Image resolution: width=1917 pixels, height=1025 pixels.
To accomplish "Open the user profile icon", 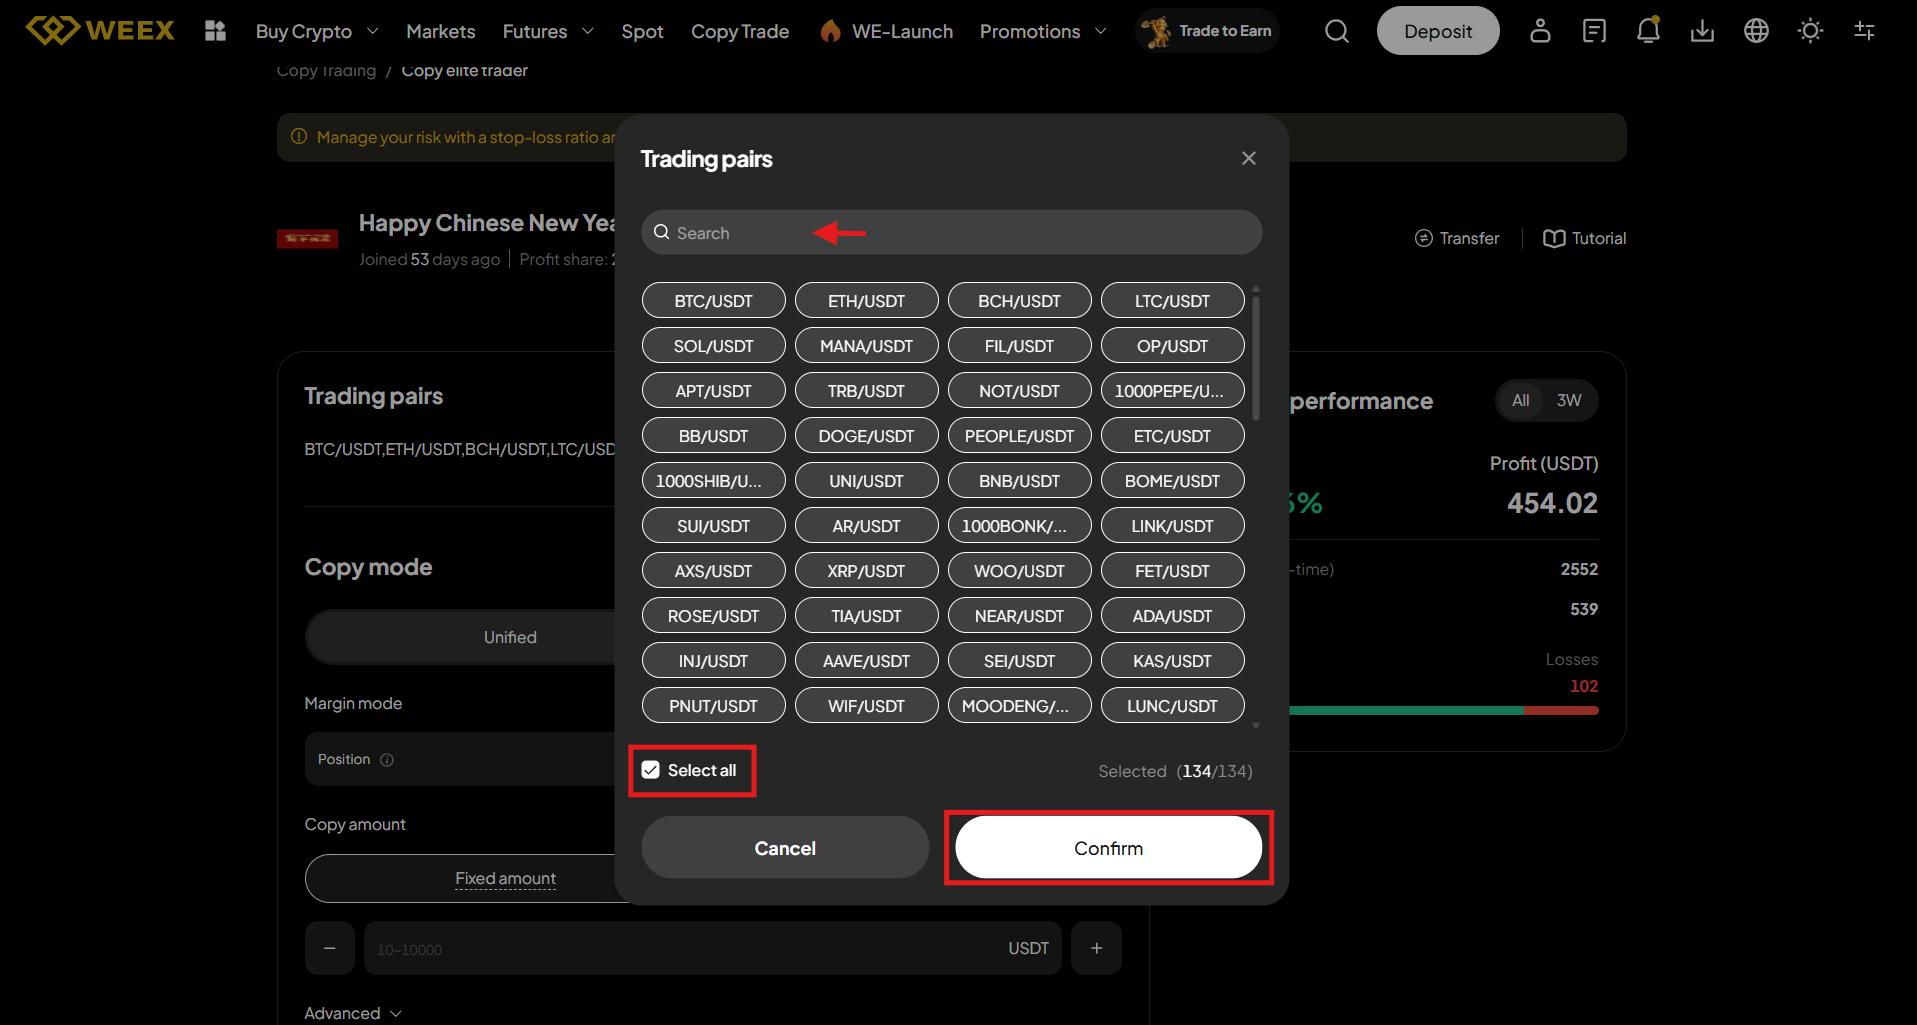I will click(x=1540, y=31).
